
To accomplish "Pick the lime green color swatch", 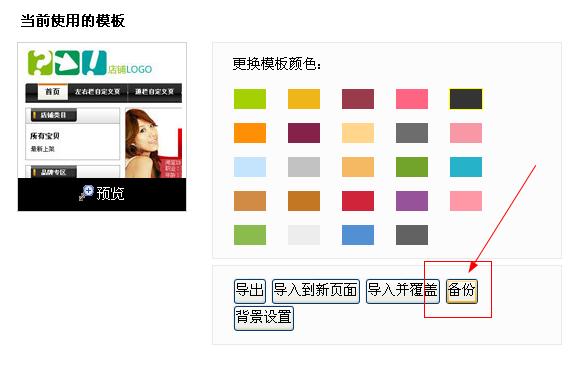I will point(250,99).
